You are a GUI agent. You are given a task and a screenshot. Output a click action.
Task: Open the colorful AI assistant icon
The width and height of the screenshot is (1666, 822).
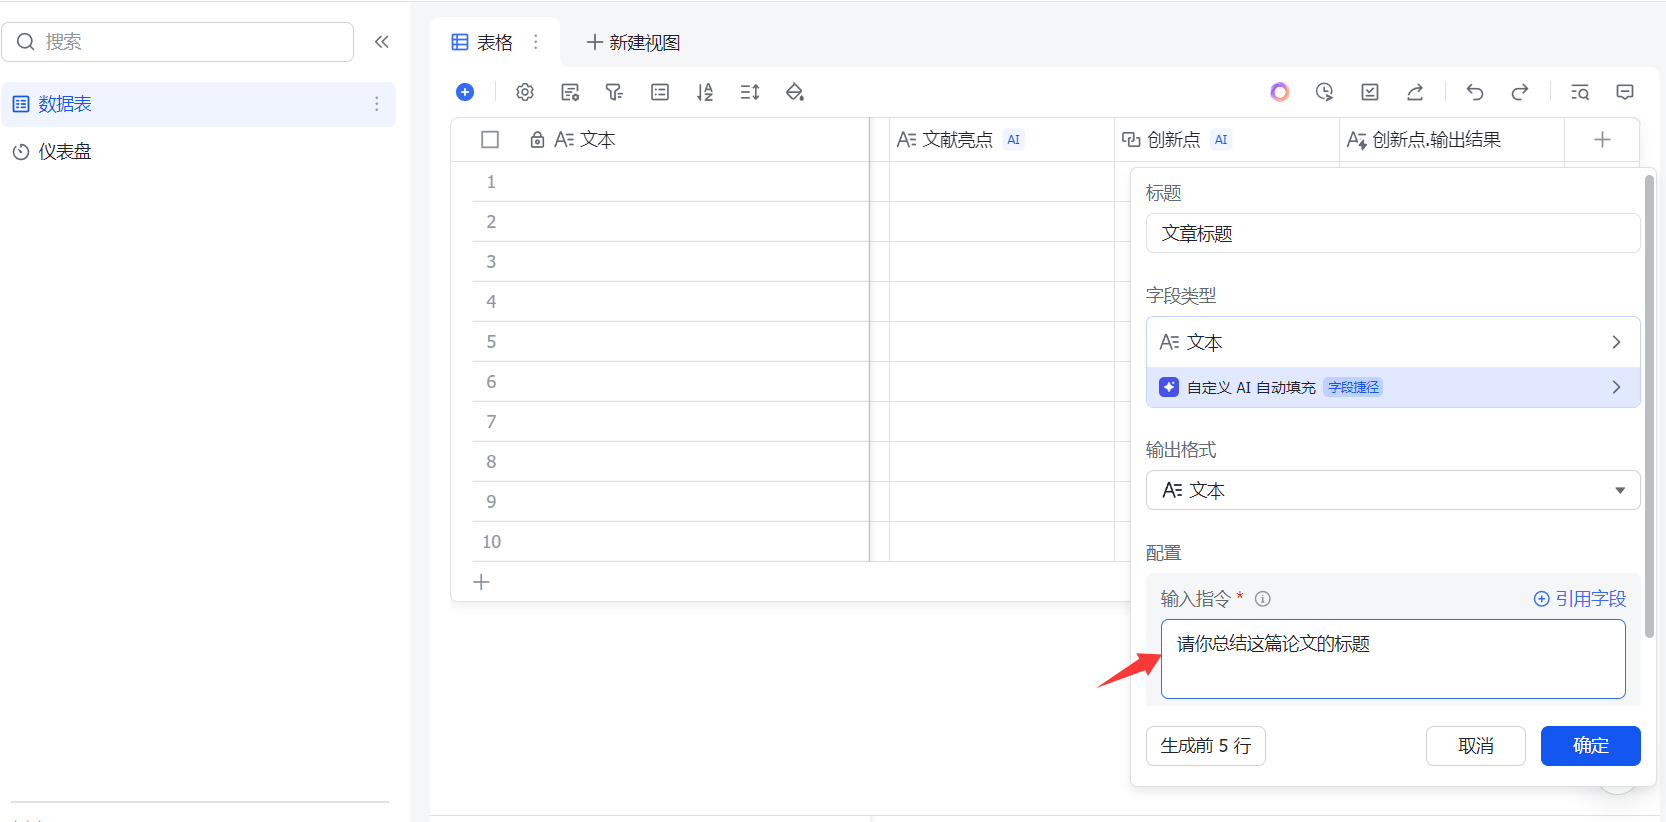click(x=1280, y=92)
